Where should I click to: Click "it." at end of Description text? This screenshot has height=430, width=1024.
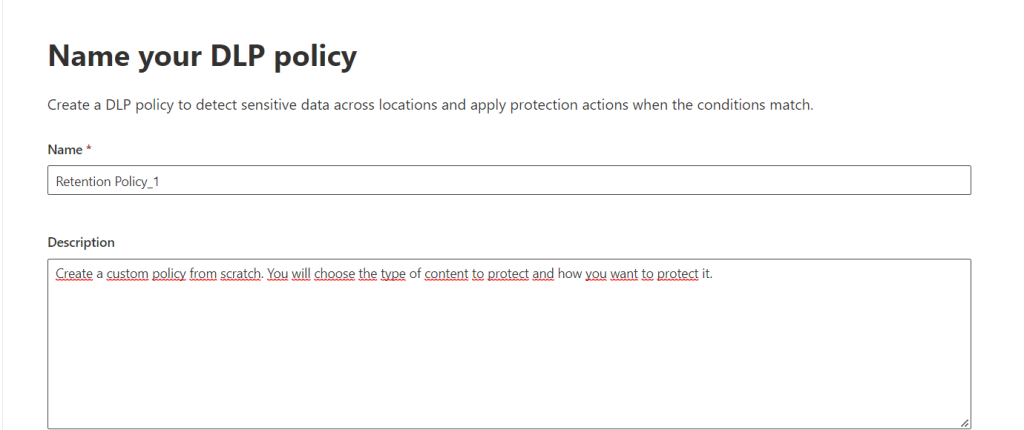[706, 274]
